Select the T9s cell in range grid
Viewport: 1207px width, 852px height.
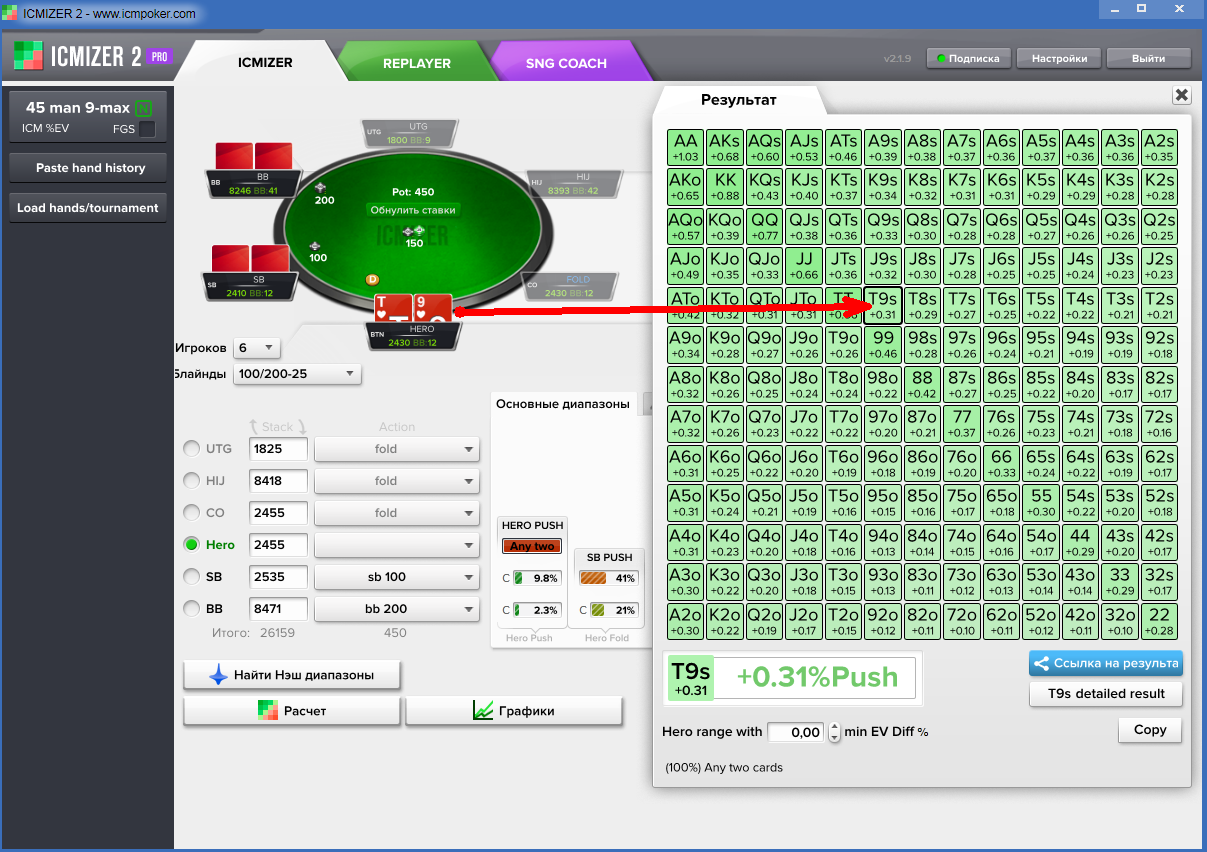click(x=883, y=305)
